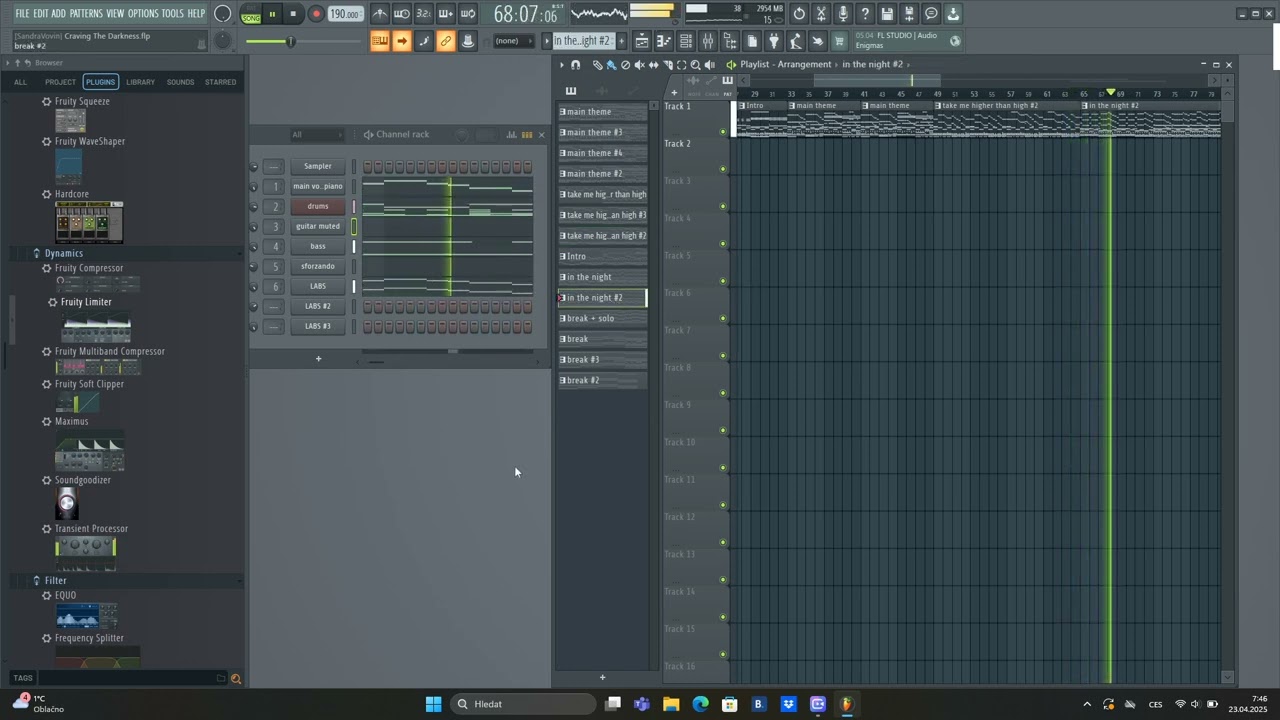Toggle the step edit arrow icon
Screen dimensions: 1280x720
(402, 41)
